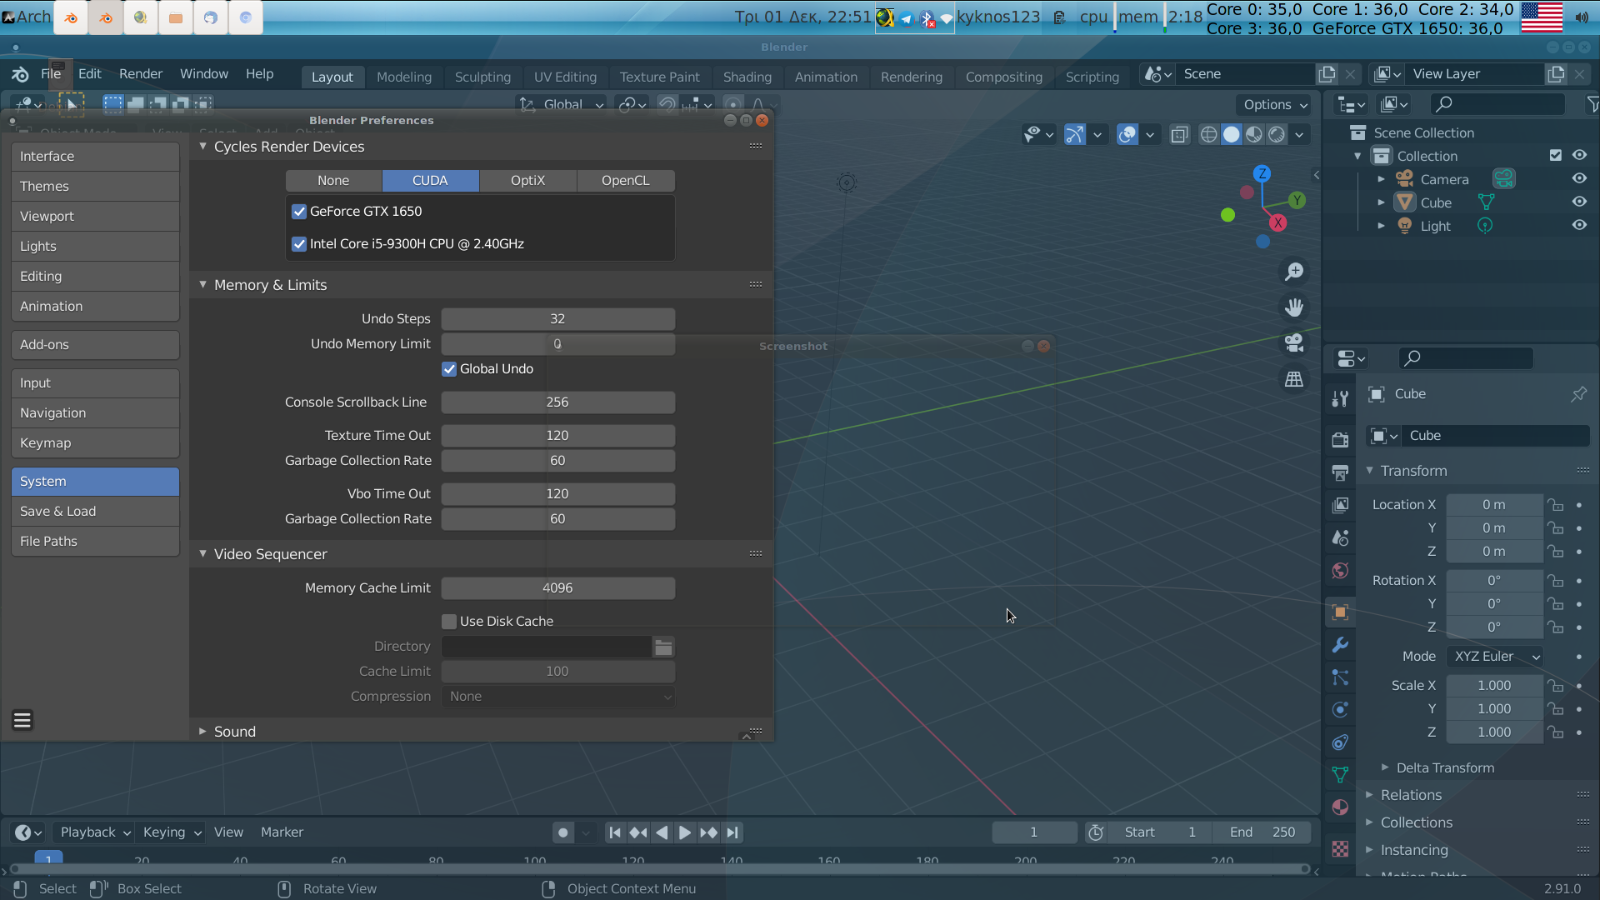Image resolution: width=1600 pixels, height=900 pixels.
Task: Collapse the Video Sequencer panel
Action: pos(203,554)
